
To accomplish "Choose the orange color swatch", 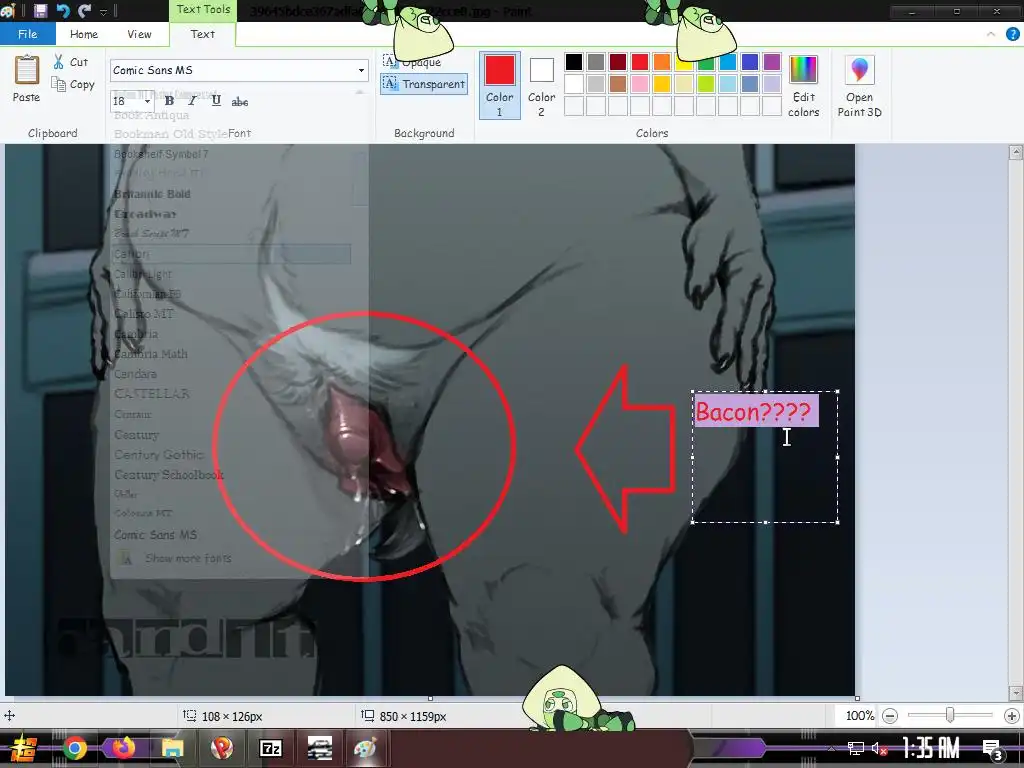I will click(662, 62).
